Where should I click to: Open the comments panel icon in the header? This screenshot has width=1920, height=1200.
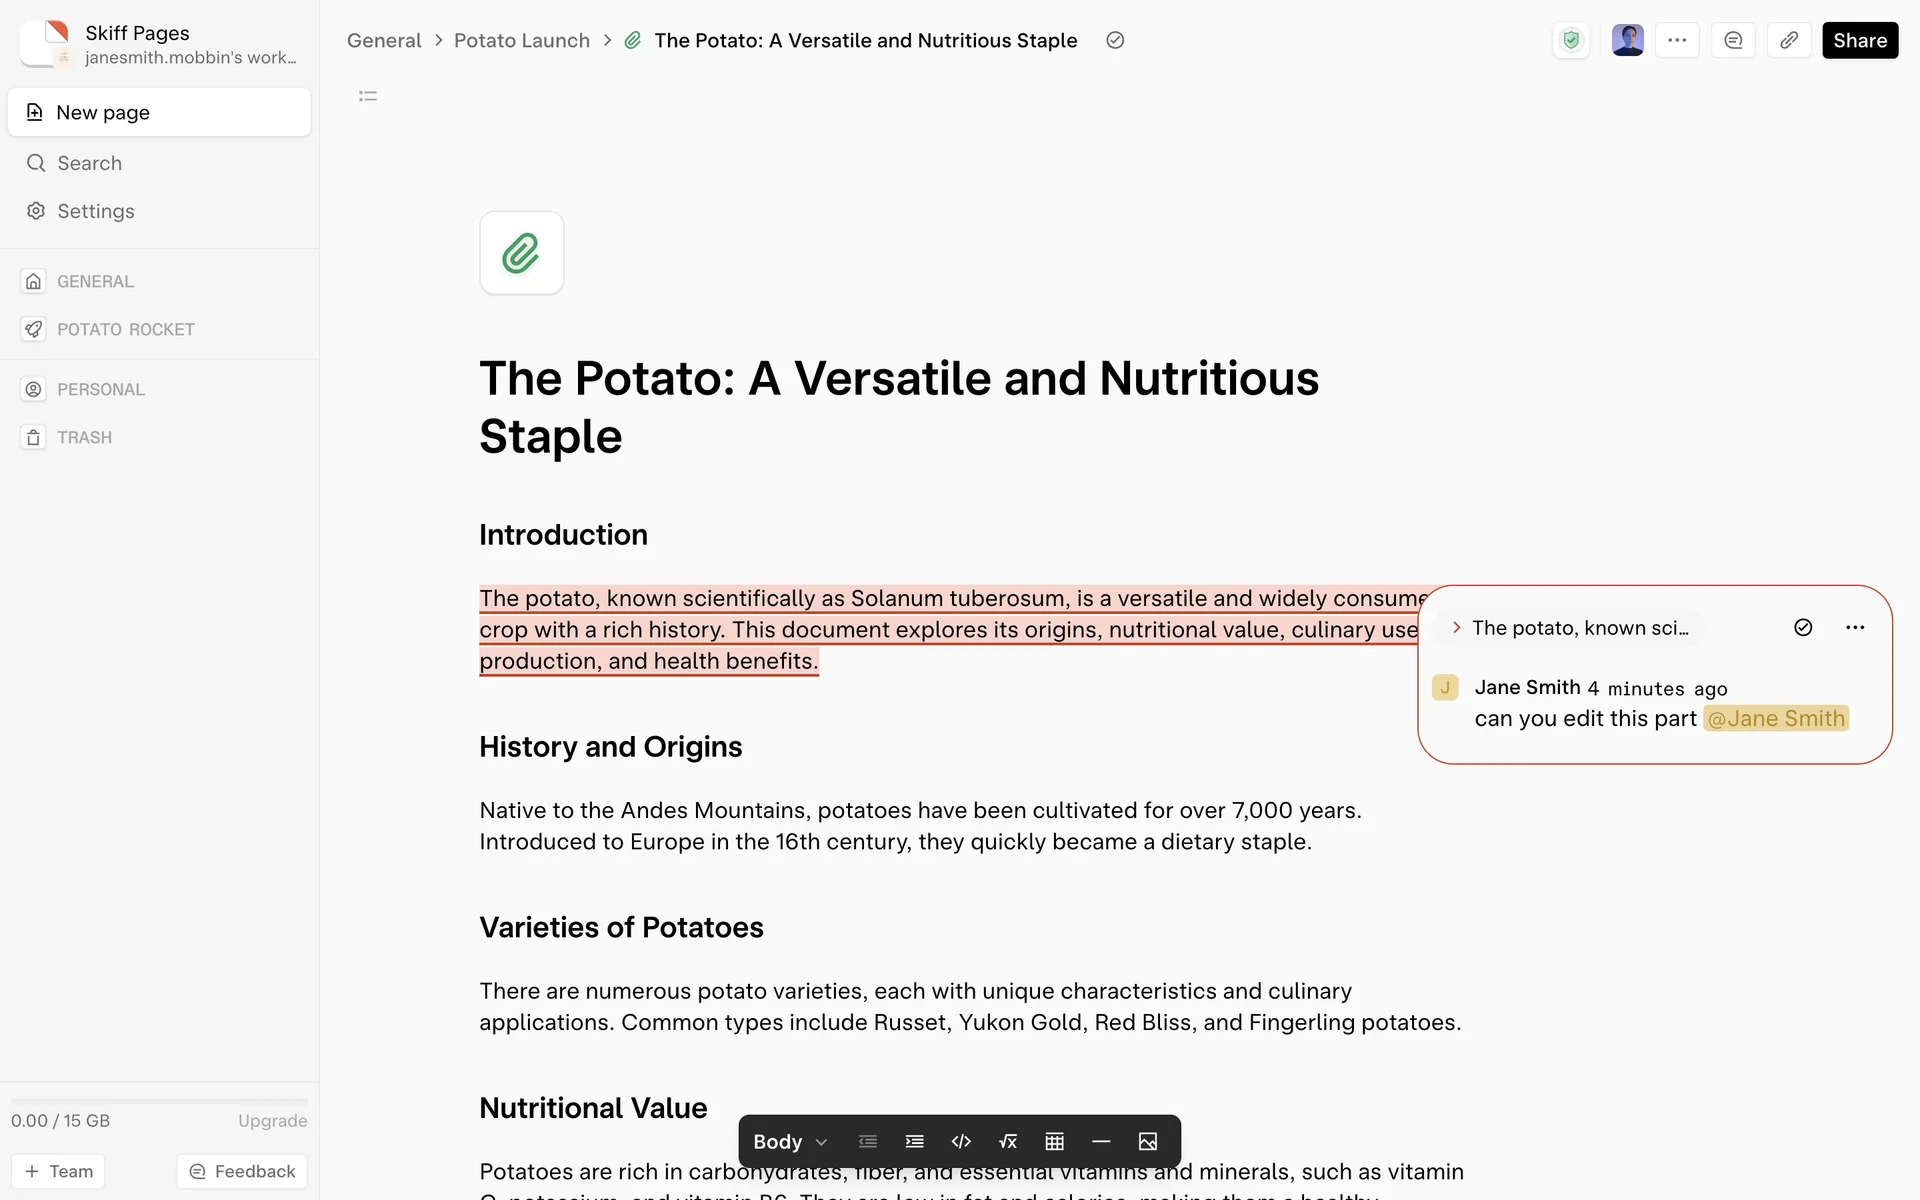[1733, 40]
